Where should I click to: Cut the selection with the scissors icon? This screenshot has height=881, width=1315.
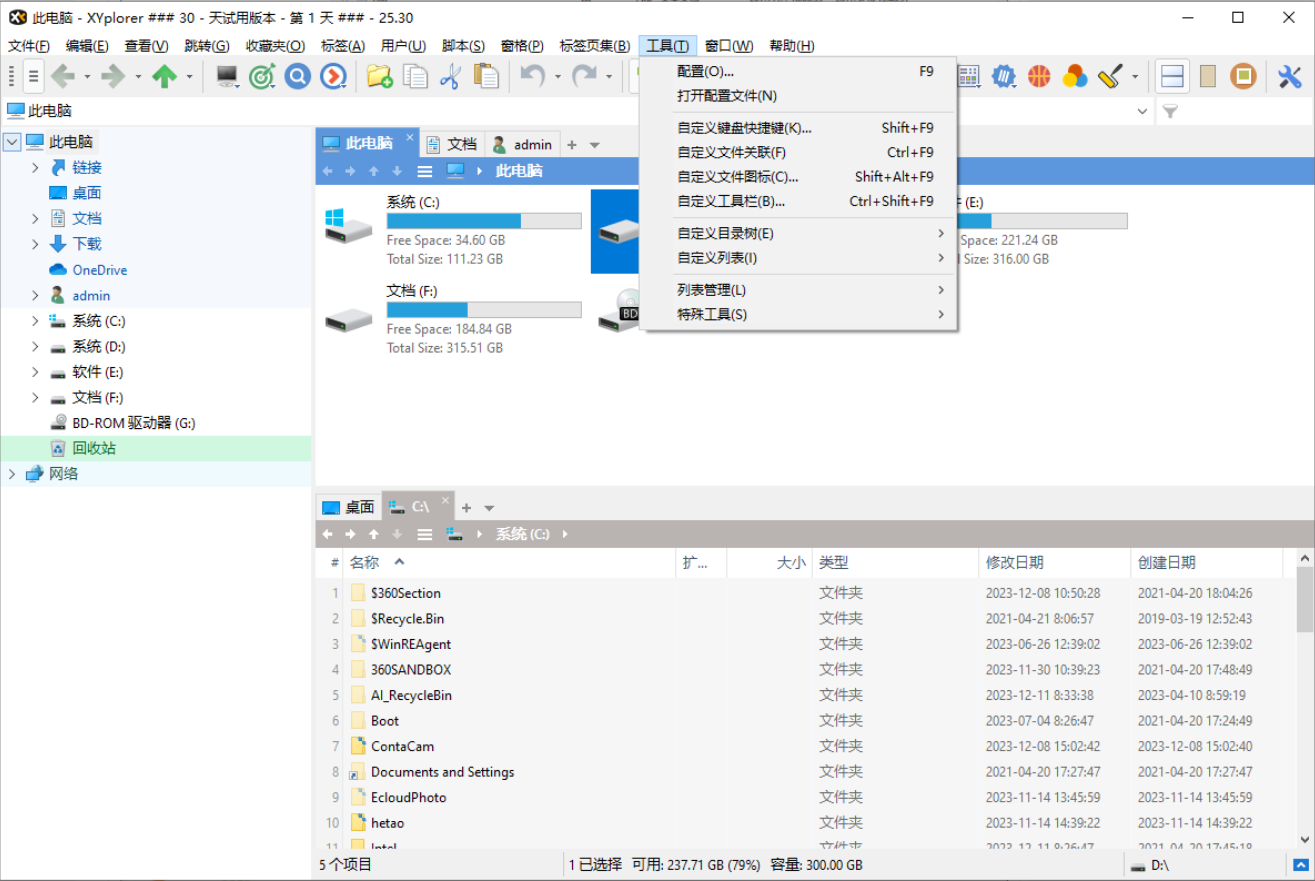[452, 76]
